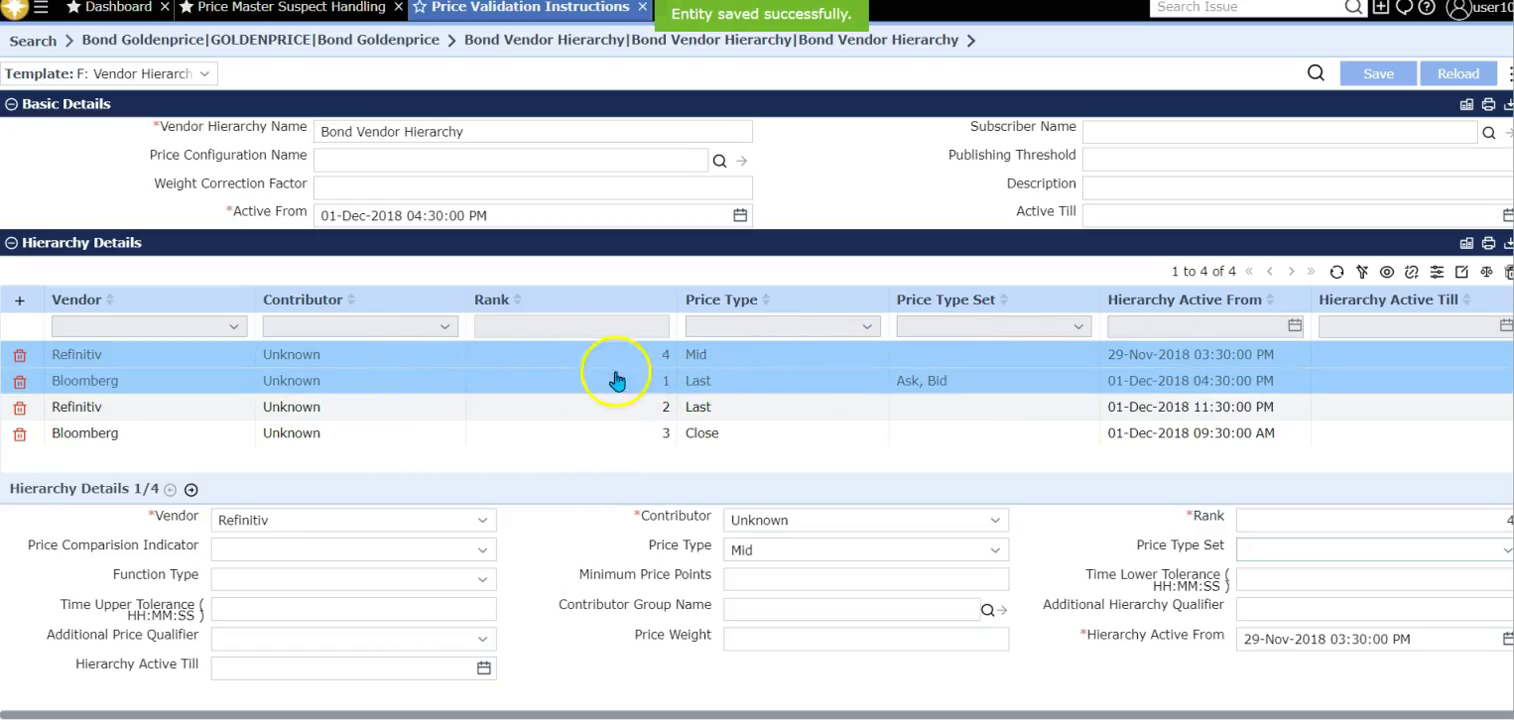The width and height of the screenshot is (1514, 720).
Task: Lookup Contributor Group Name search icon
Action: (987, 610)
